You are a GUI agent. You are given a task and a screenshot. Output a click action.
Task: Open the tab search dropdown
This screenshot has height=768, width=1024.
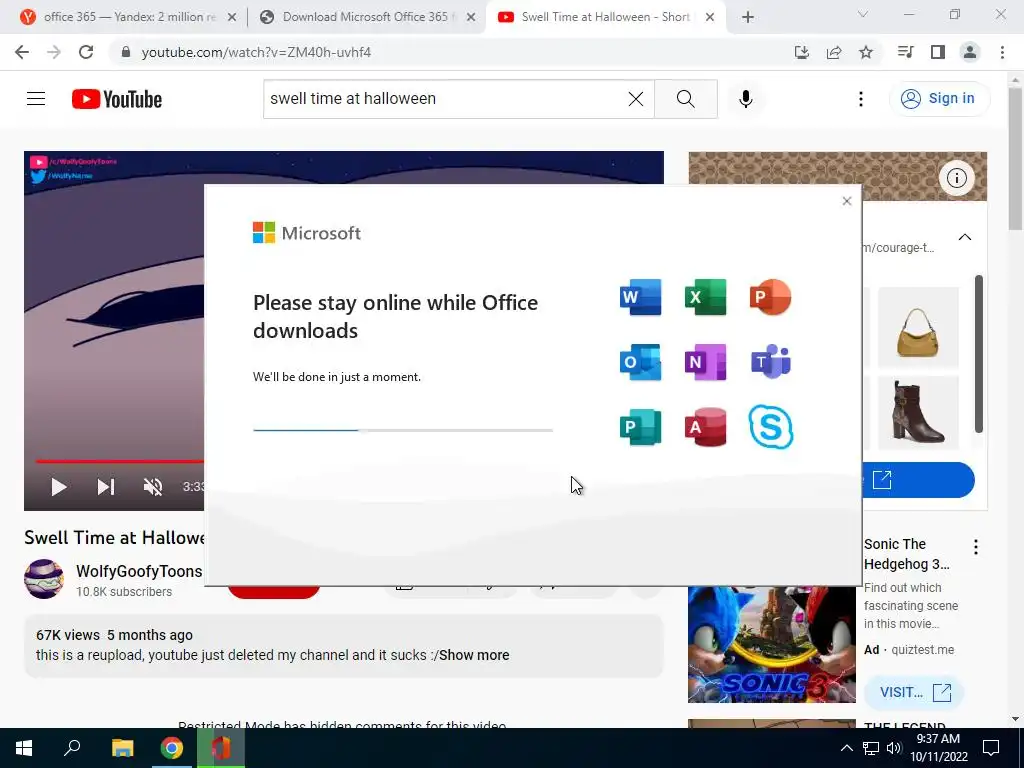click(863, 14)
